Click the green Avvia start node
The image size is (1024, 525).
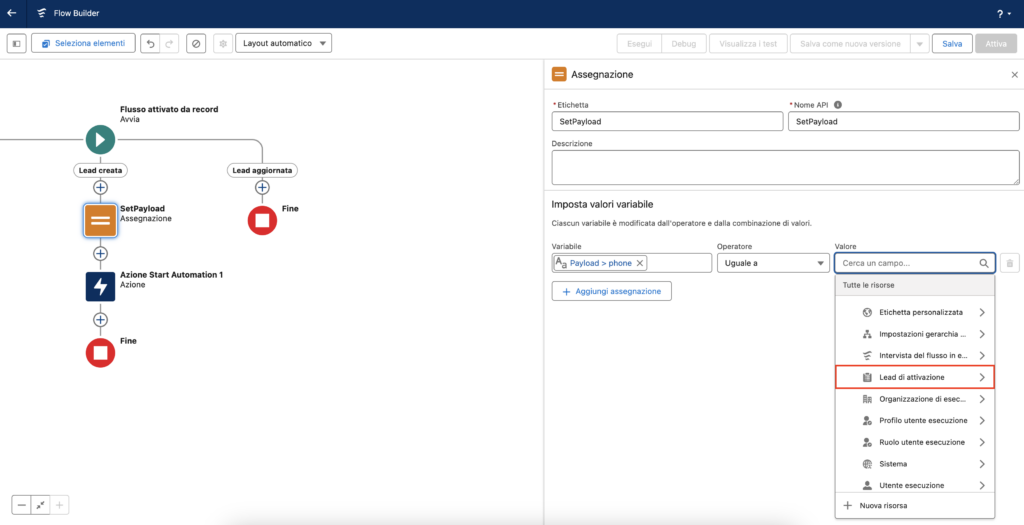coord(100,140)
